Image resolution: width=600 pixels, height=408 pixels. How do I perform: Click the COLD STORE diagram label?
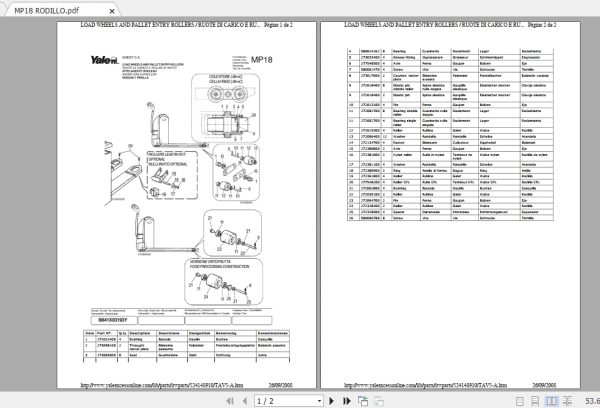226,77
